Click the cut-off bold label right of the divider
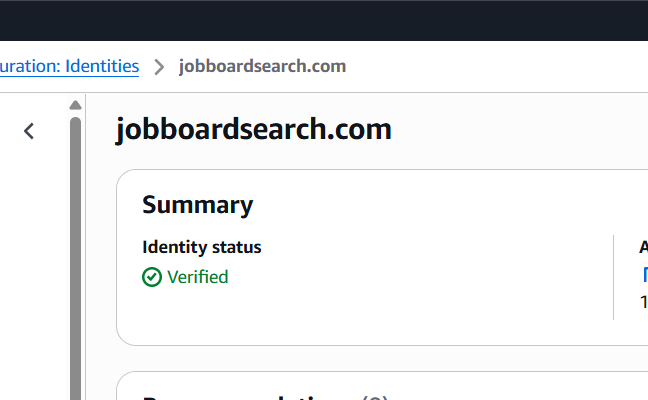The image size is (648, 400). tap(643, 247)
